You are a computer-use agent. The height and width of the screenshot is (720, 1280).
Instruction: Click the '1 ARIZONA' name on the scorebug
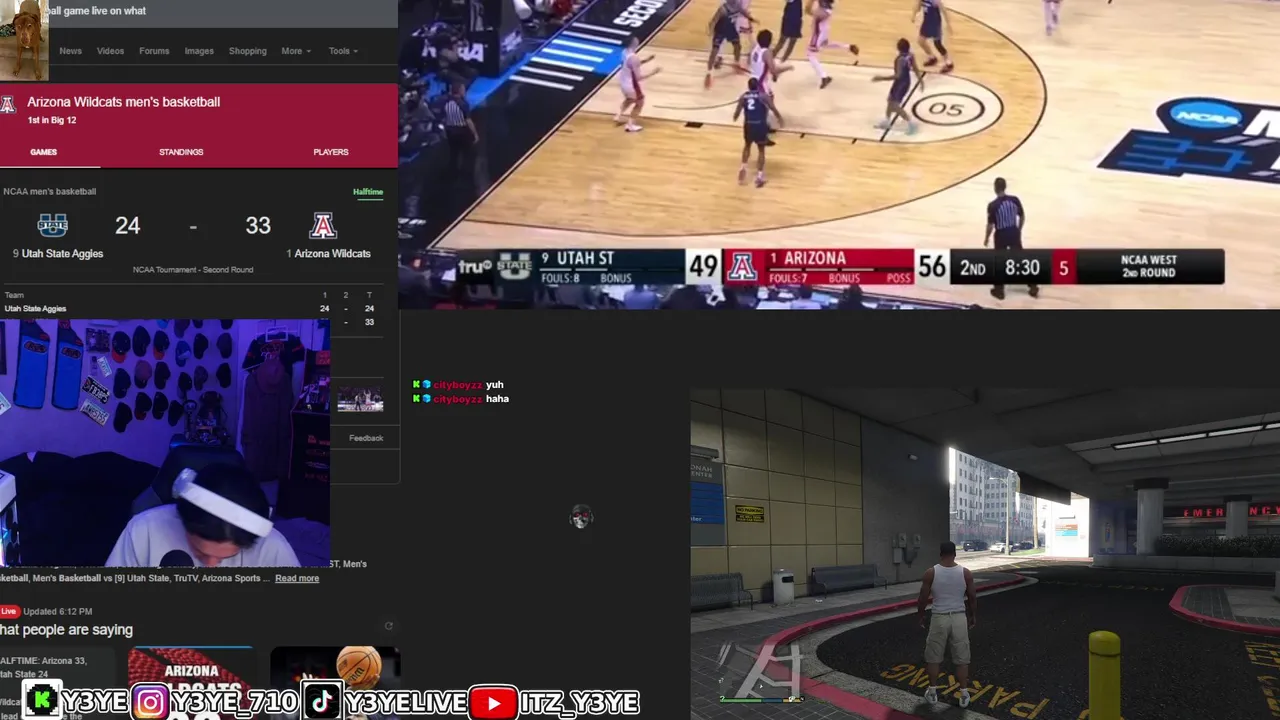807,258
